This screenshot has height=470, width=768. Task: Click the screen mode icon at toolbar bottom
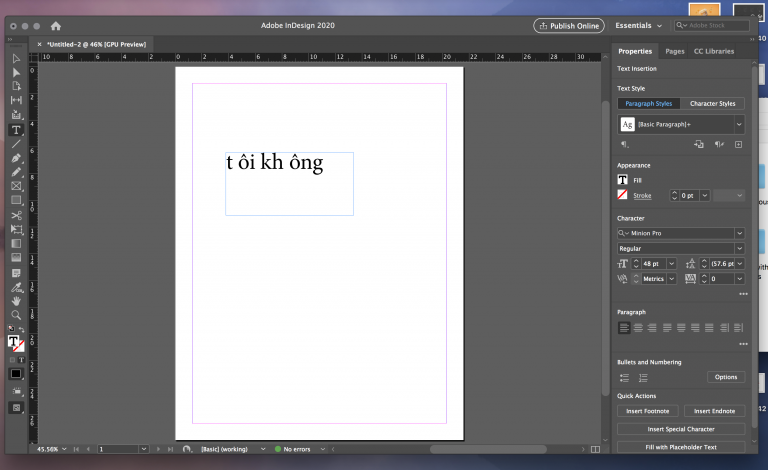[x=16, y=408]
